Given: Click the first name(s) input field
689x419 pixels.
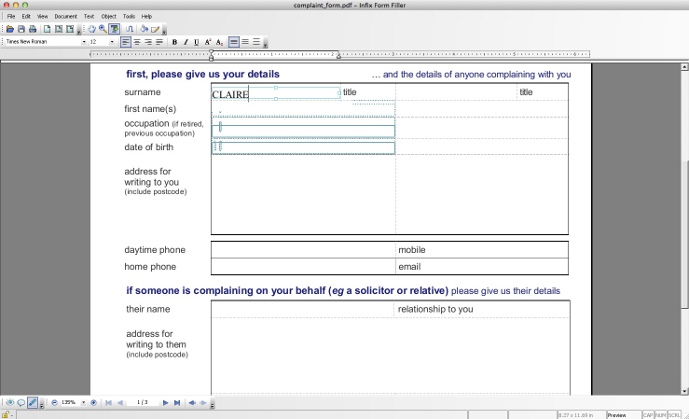Looking at the screenshot, I should [x=303, y=110].
